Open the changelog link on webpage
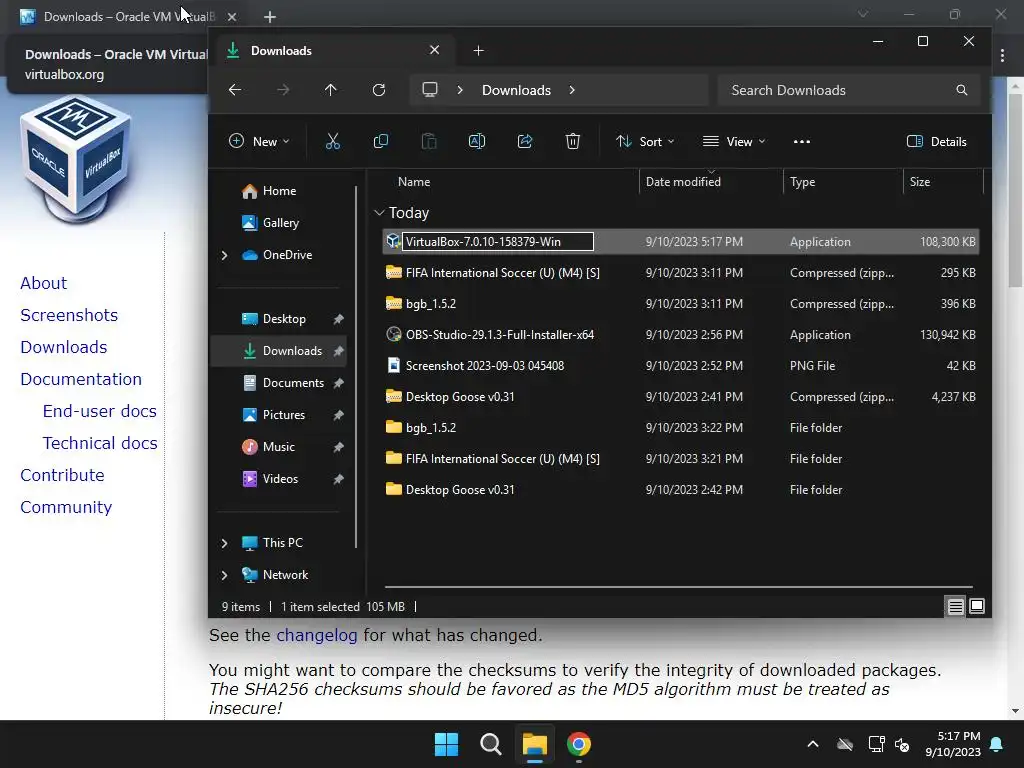This screenshot has width=1024, height=768. click(x=317, y=635)
